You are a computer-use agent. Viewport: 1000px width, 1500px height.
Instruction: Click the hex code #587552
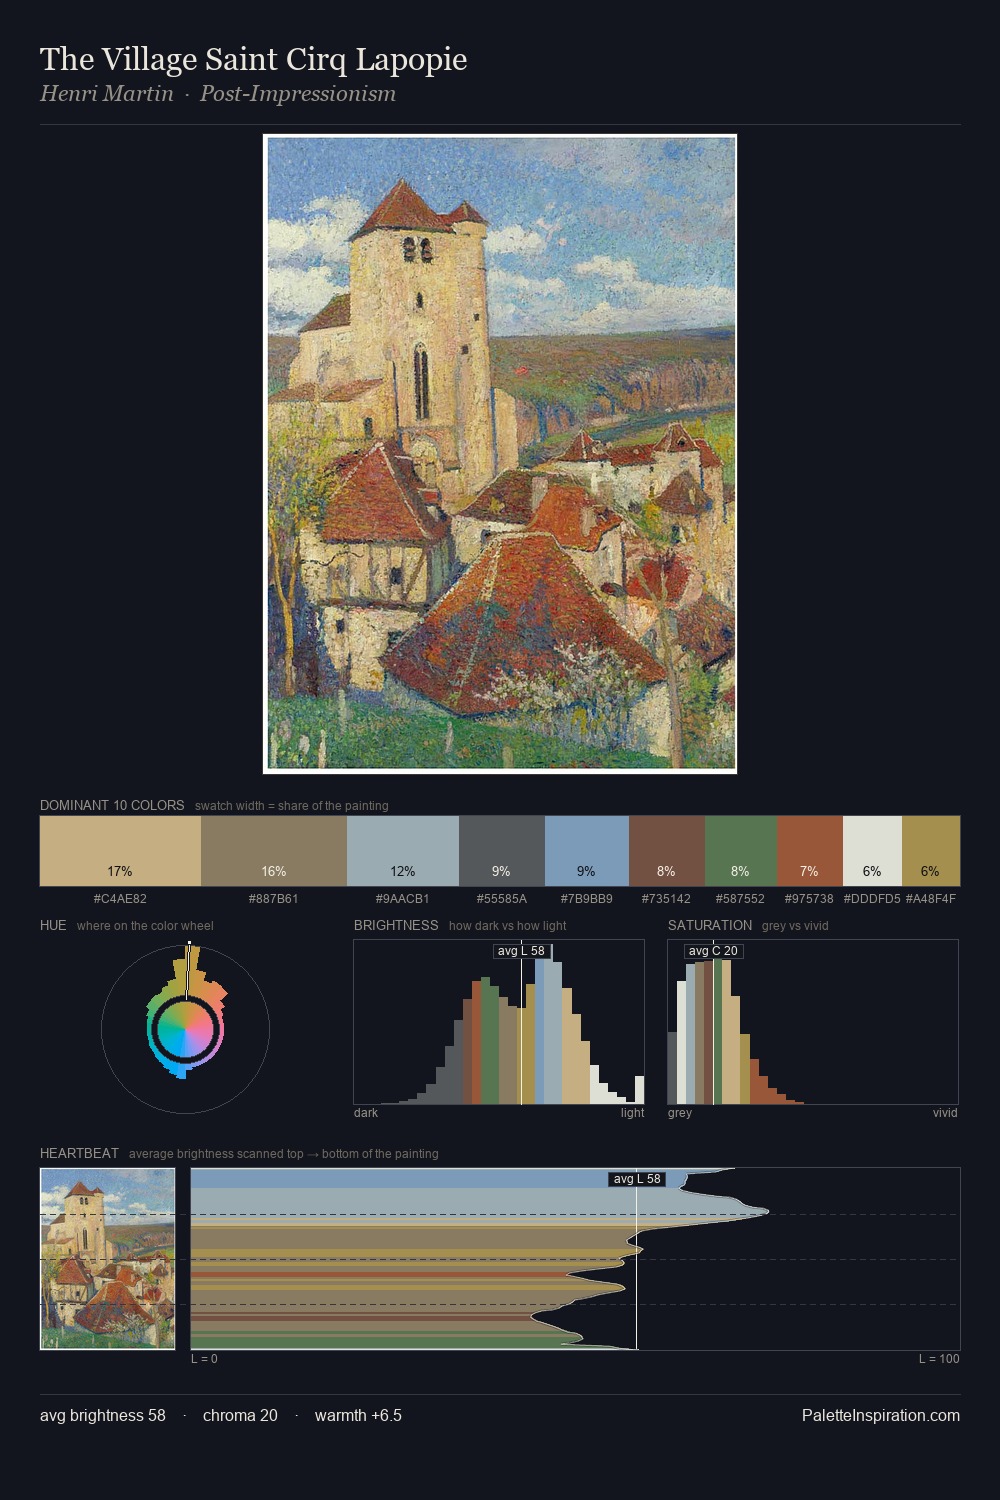tap(741, 899)
